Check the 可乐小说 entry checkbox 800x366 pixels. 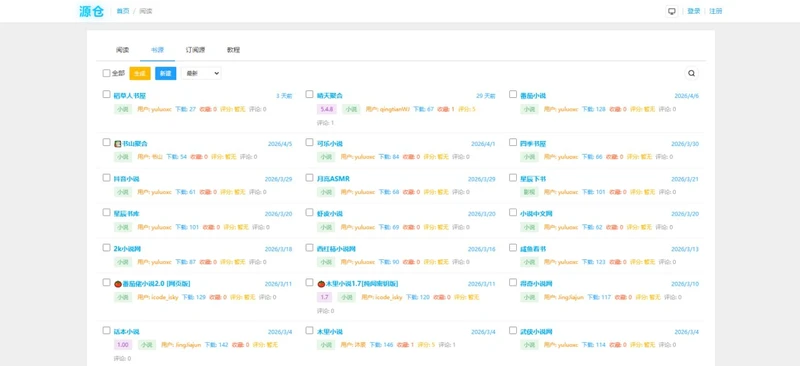(309, 142)
